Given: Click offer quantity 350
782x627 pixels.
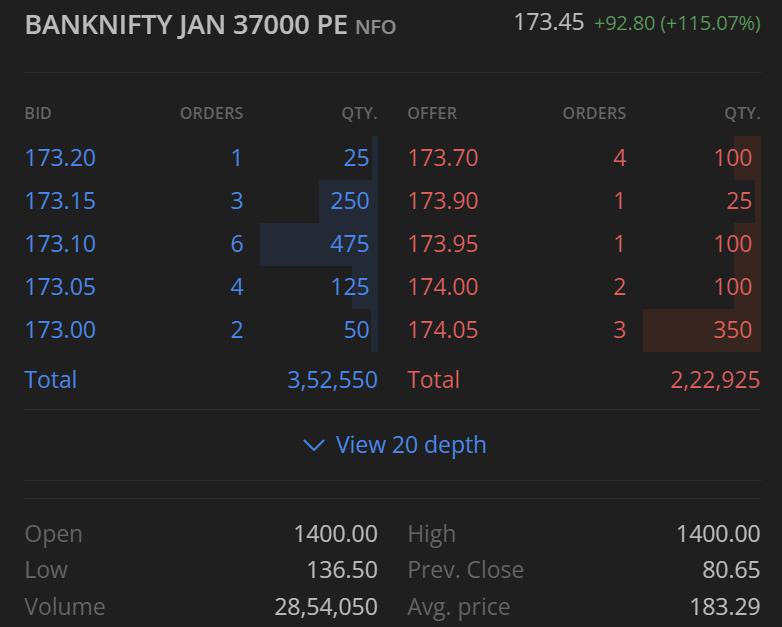Looking at the screenshot, I should pyautogui.click(x=733, y=330).
